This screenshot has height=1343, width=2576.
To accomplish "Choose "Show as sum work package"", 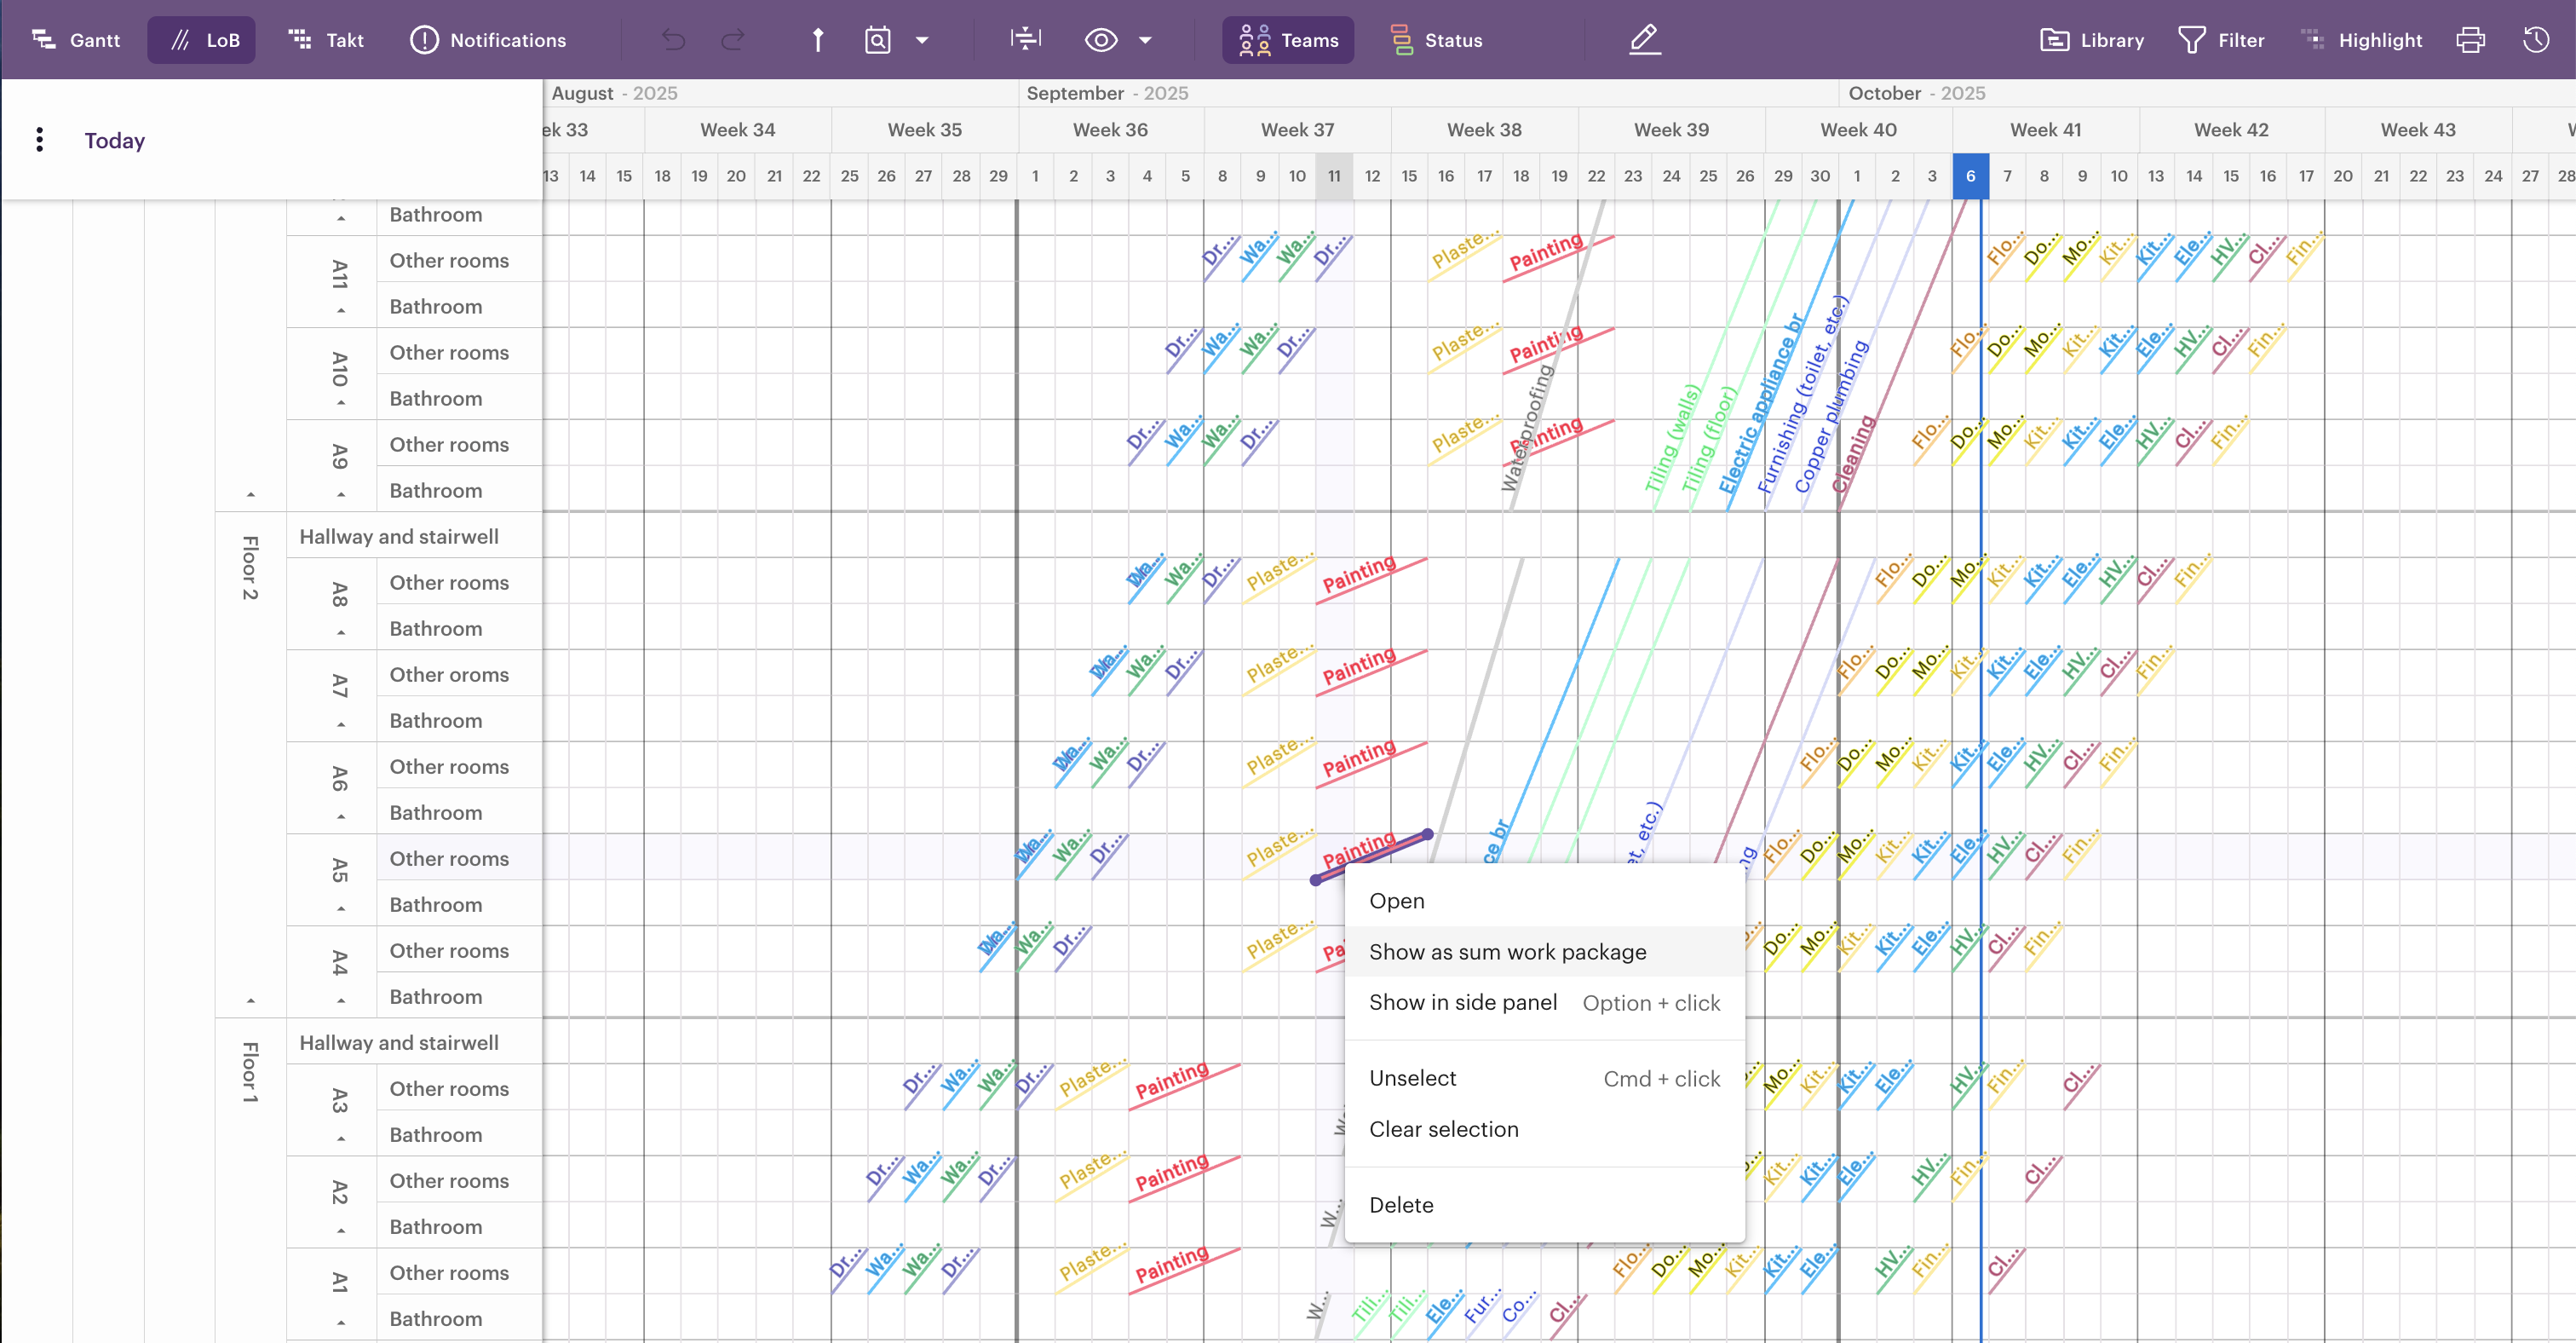I will (1507, 951).
